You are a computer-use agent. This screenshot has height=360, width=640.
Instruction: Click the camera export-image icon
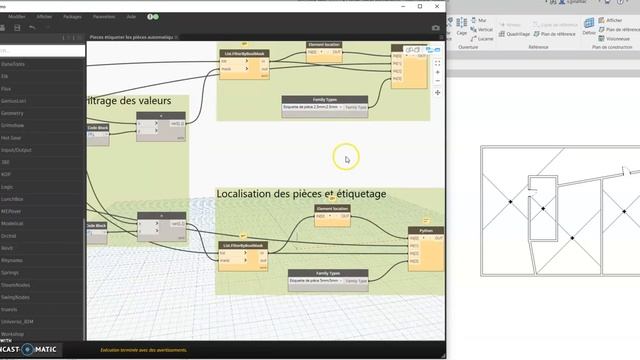point(436,28)
